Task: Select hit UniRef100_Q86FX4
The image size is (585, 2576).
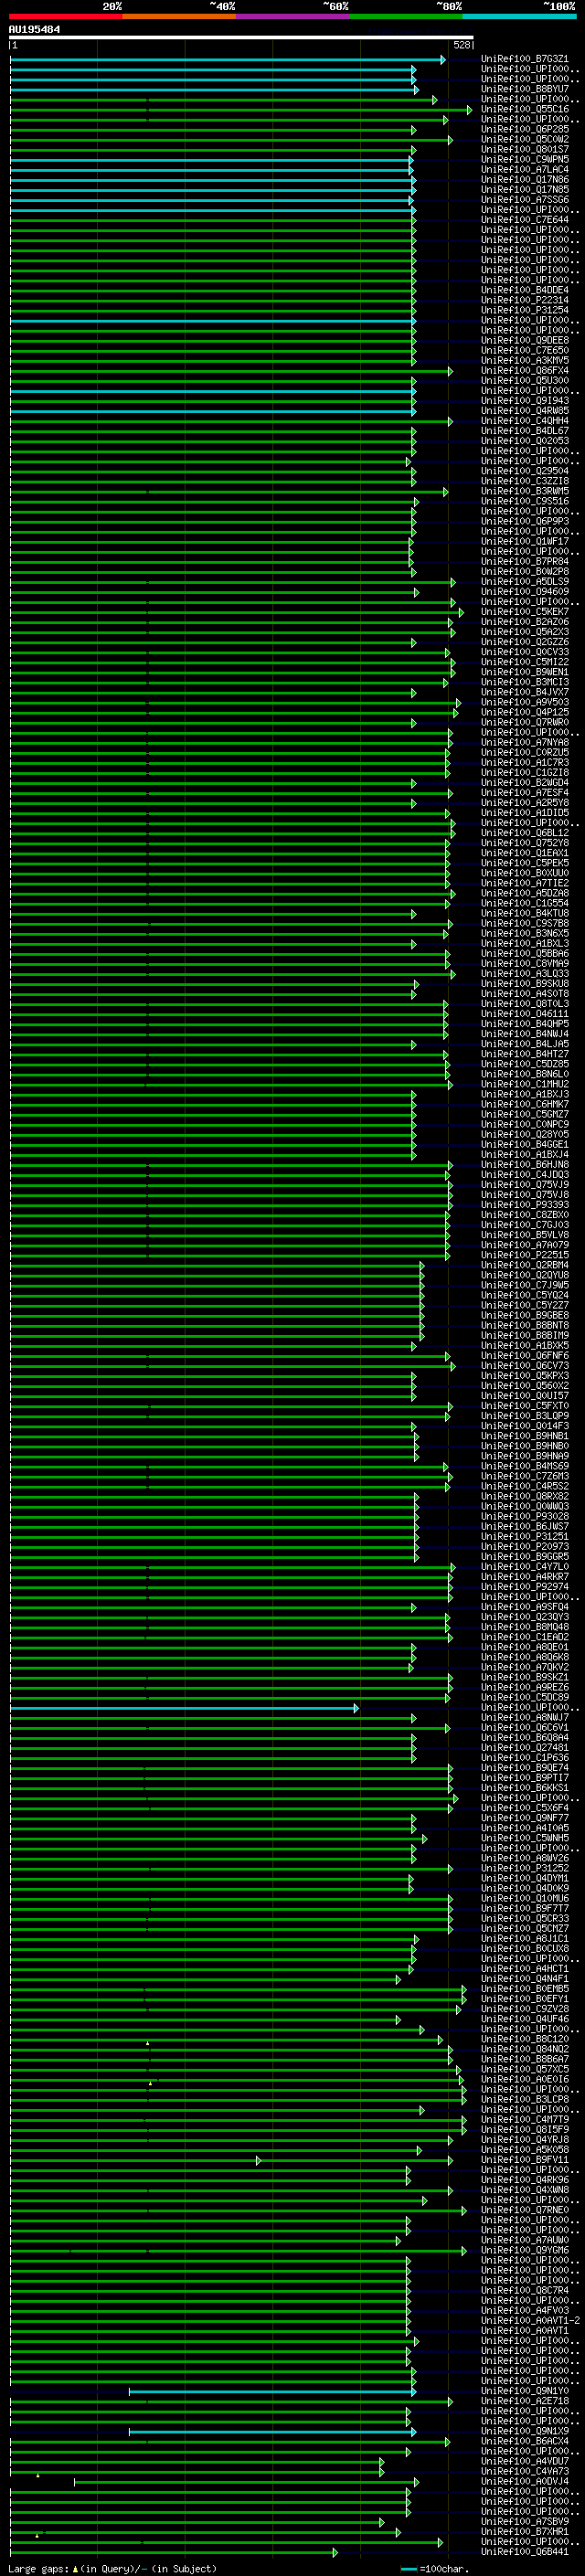Action: tap(525, 370)
